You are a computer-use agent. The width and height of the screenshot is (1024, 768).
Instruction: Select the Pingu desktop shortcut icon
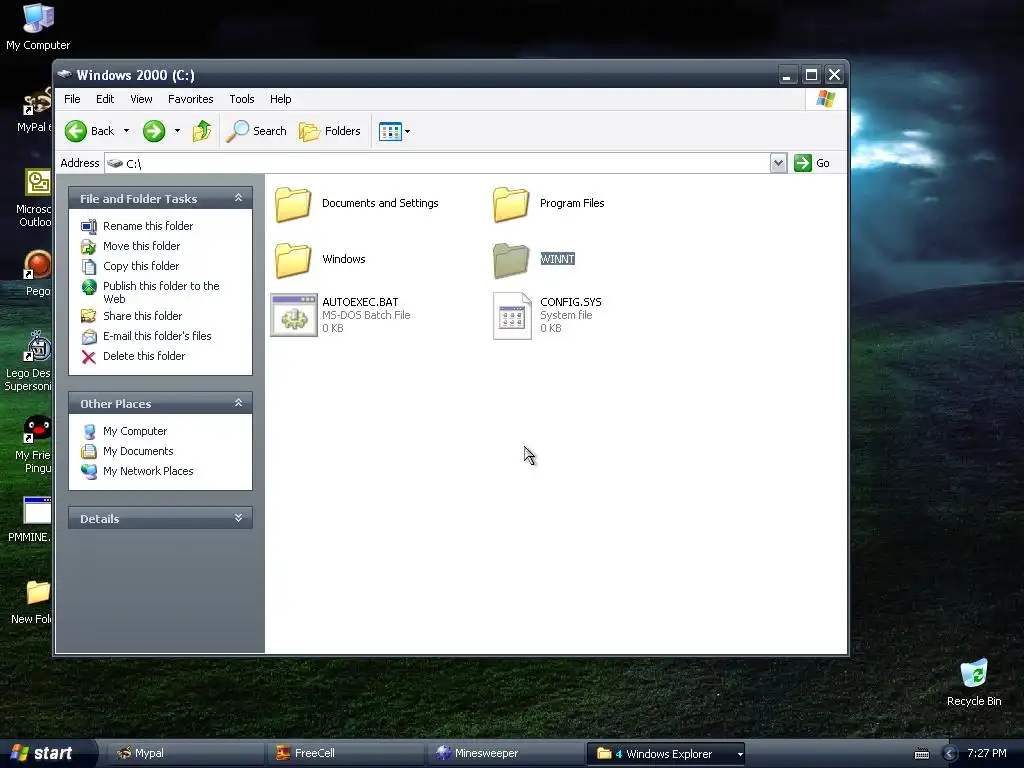point(37,428)
